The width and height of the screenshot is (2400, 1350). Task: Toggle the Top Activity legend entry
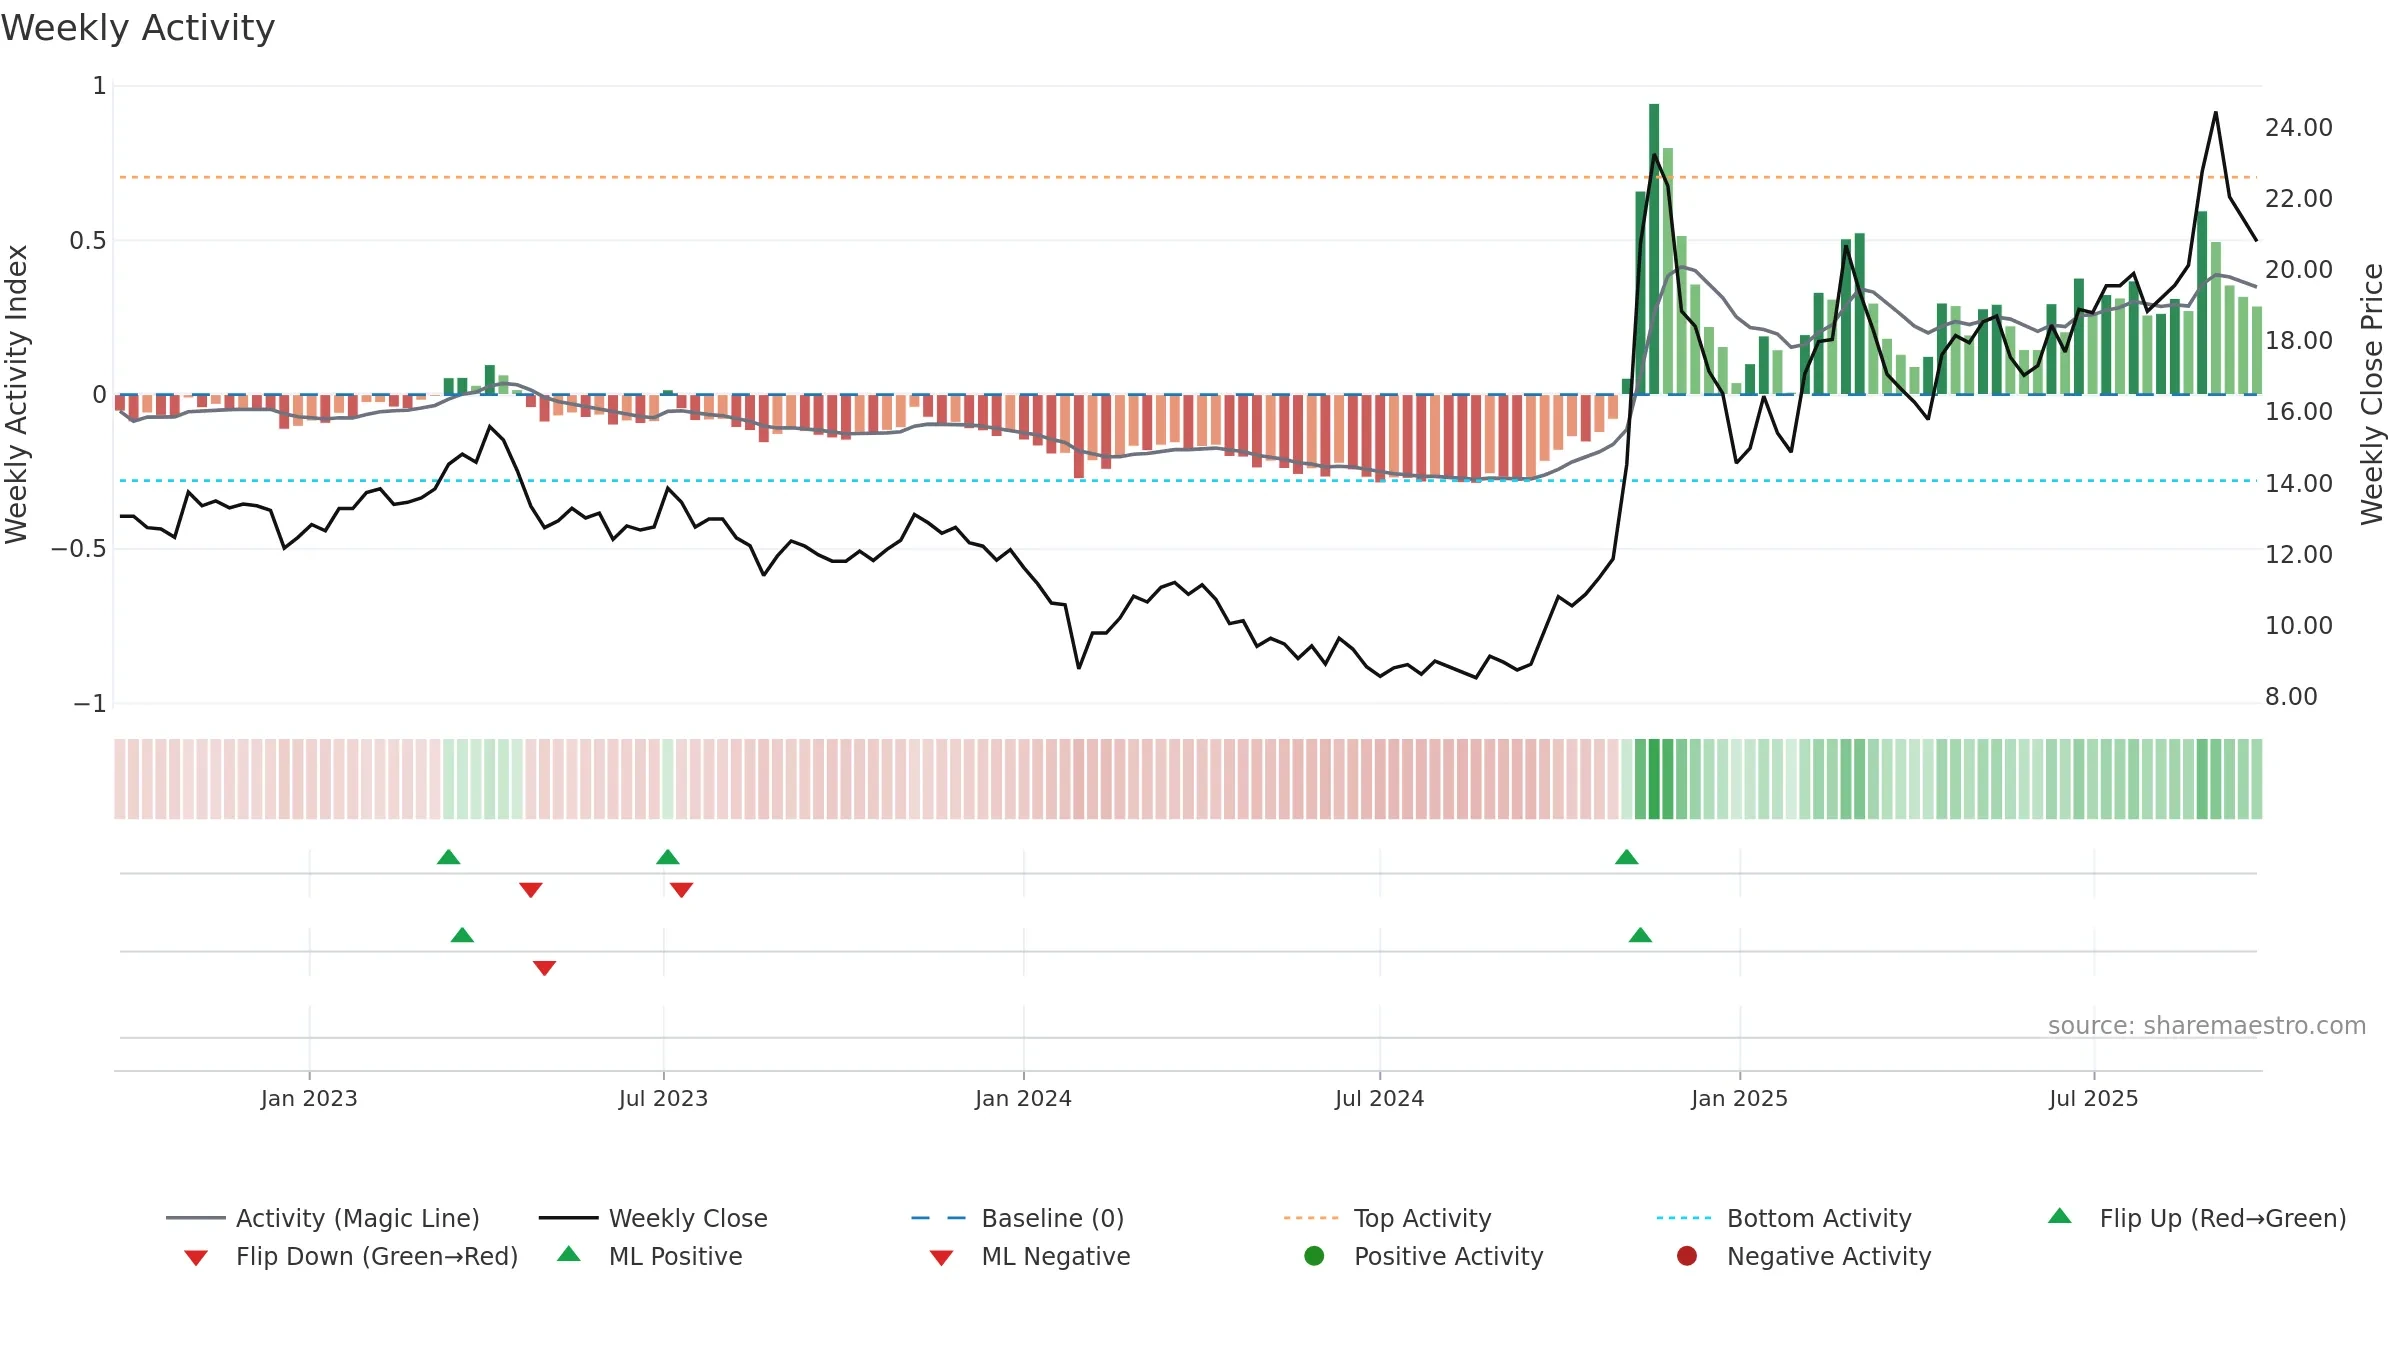tap(1387, 1218)
